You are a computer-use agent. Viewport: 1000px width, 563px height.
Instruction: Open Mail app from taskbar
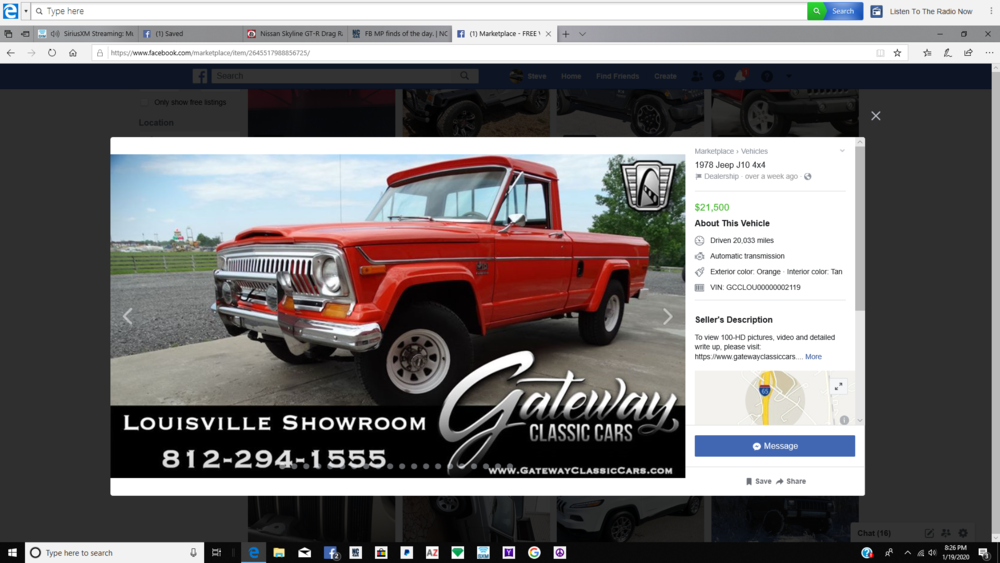[304, 553]
